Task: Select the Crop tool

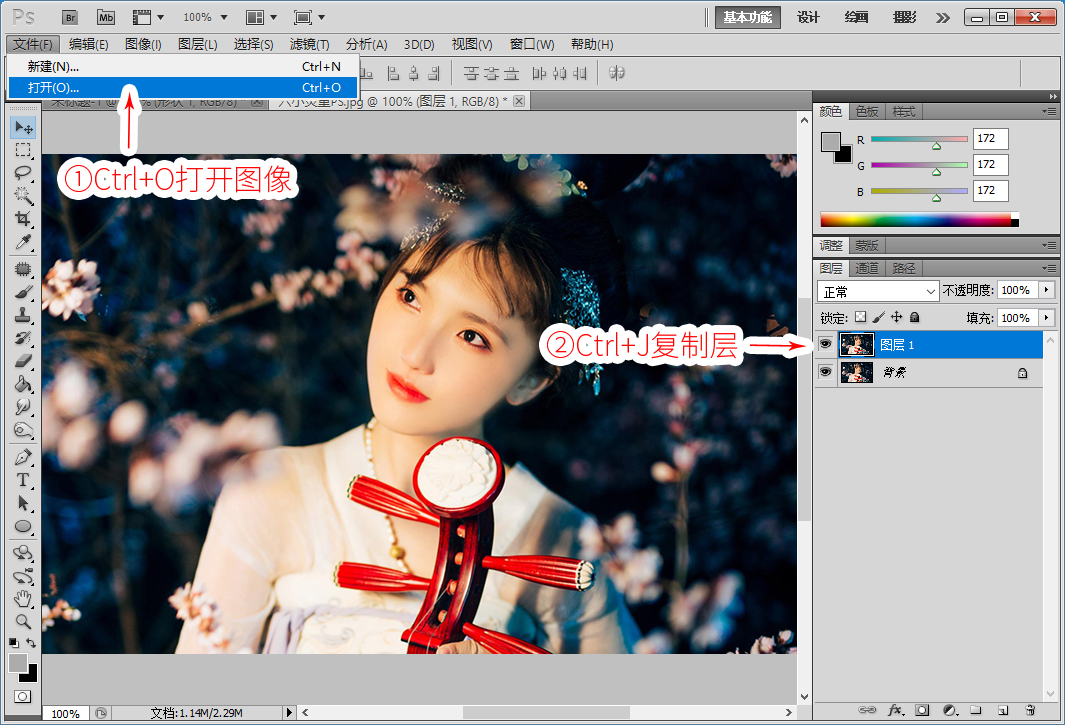Action: pyautogui.click(x=23, y=219)
